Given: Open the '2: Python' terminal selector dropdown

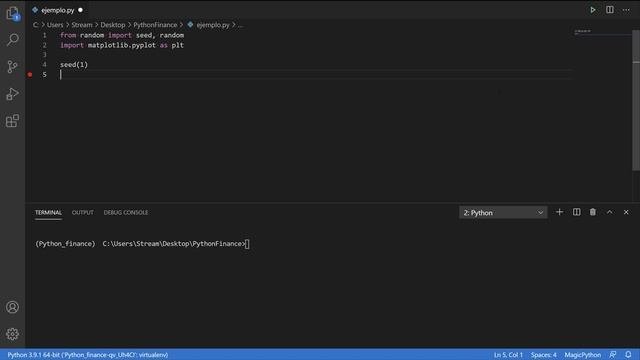Looking at the screenshot, I should pyautogui.click(x=503, y=213).
